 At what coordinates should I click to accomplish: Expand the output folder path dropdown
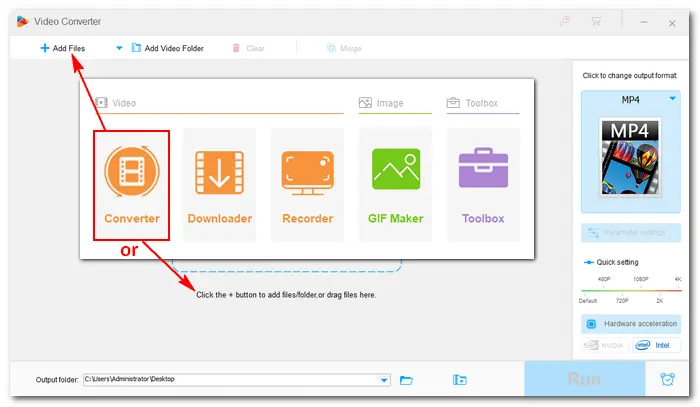pos(384,380)
